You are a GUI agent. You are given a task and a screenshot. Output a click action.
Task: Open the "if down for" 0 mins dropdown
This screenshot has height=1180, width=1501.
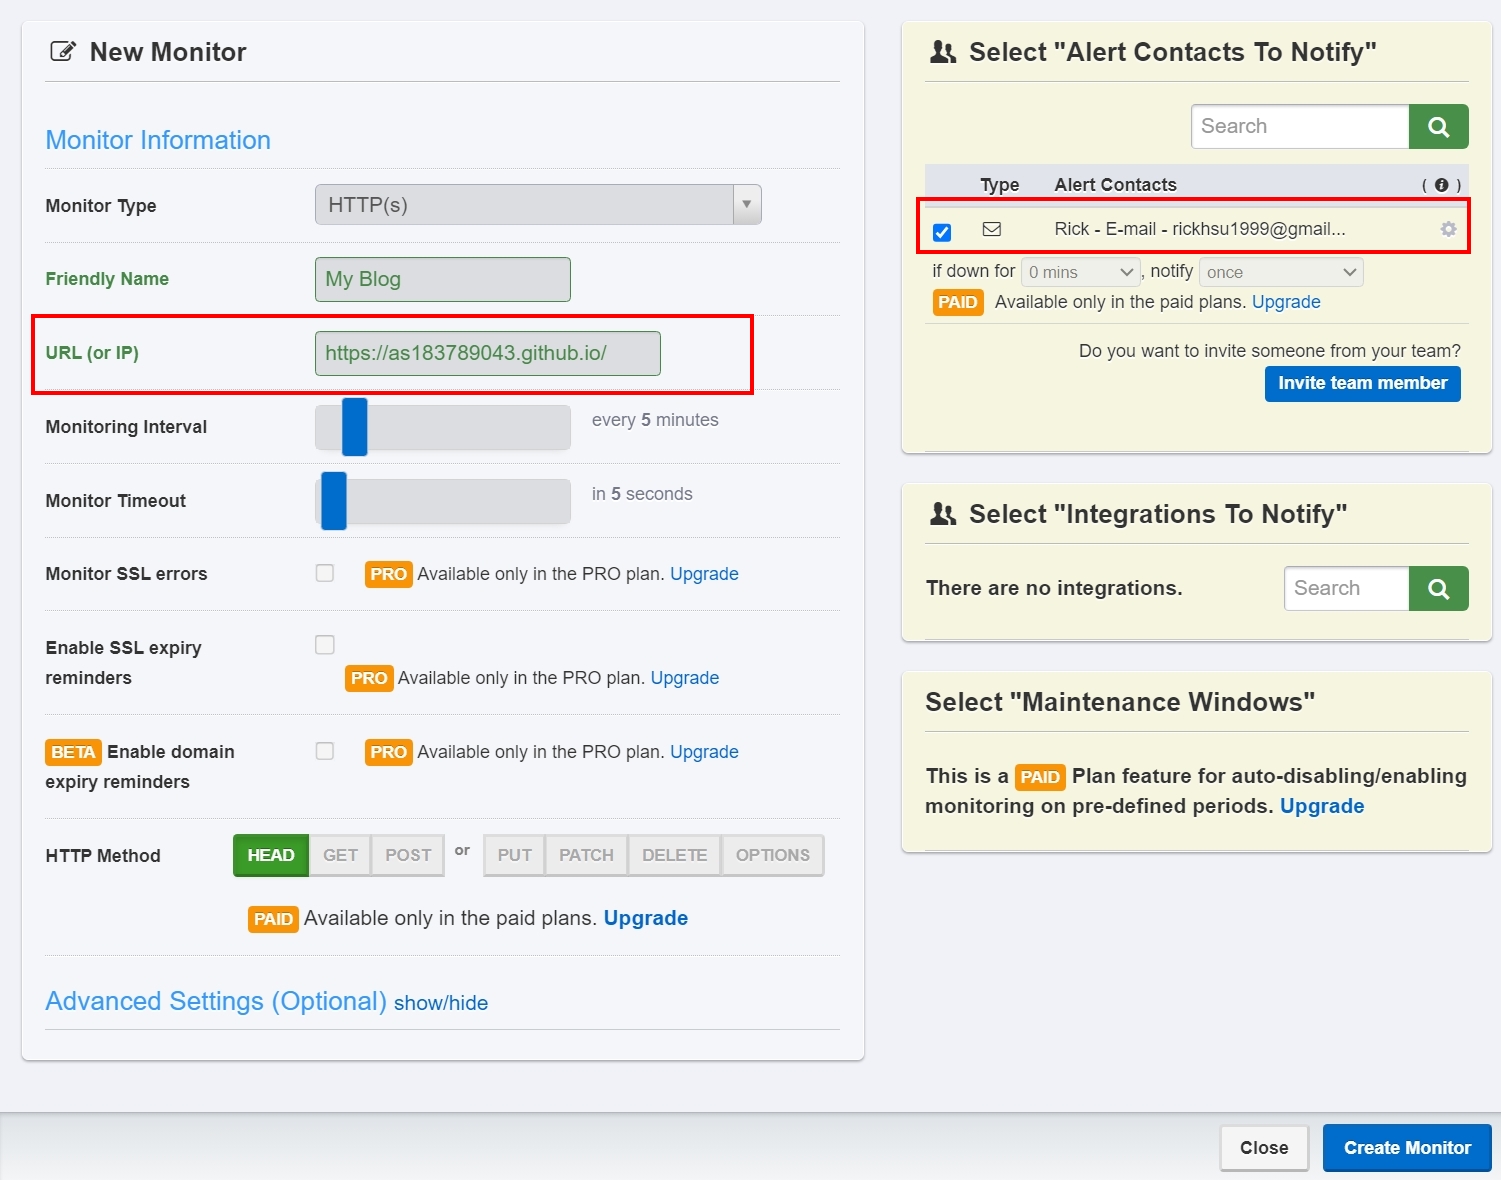(x=1079, y=272)
